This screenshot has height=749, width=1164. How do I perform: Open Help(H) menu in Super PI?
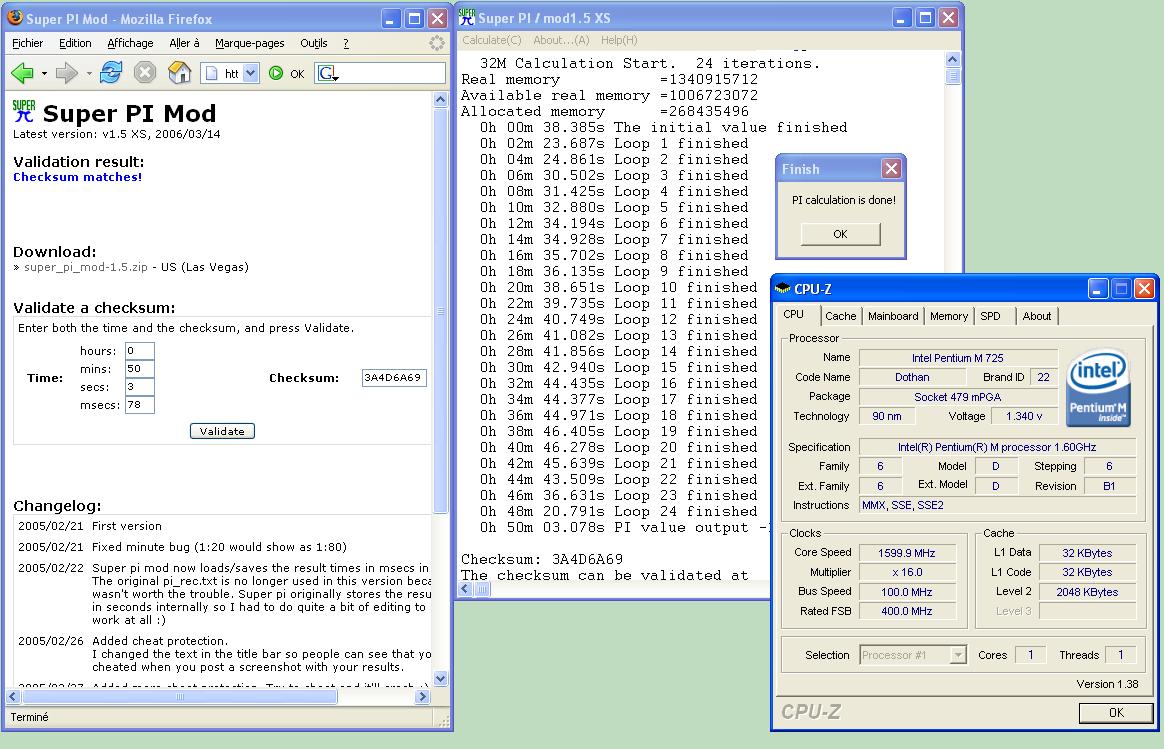tap(619, 40)
